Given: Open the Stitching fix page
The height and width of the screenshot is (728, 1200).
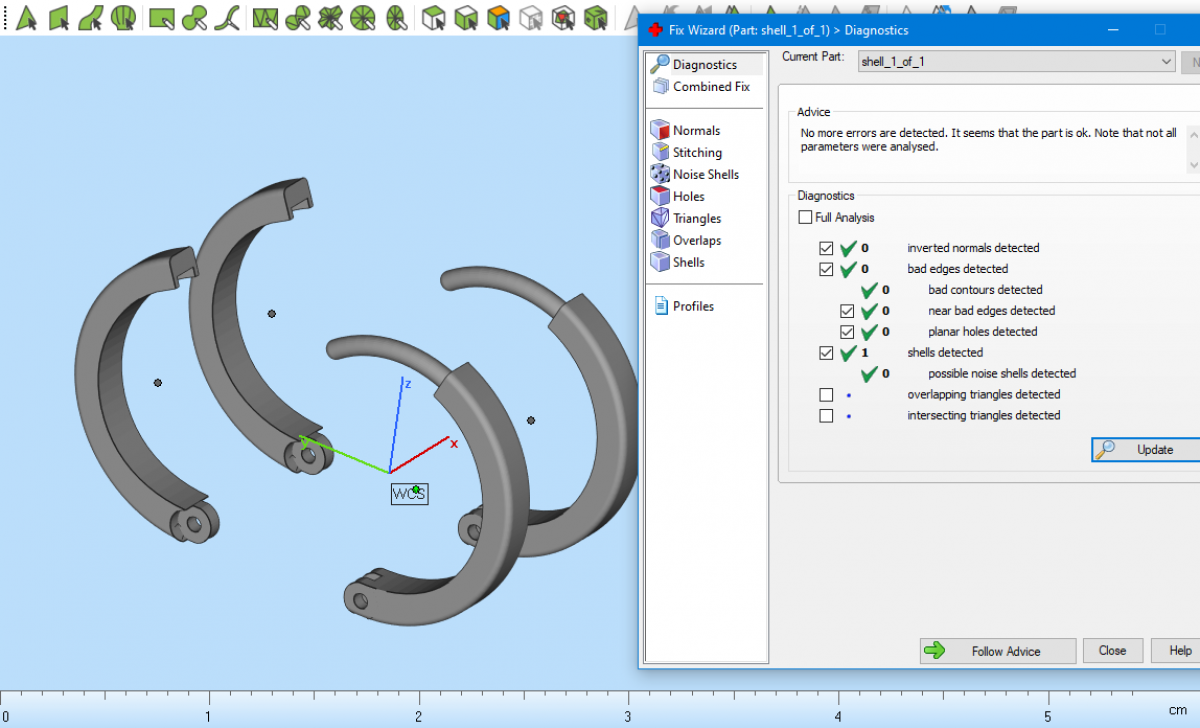Looking at the screenshot, I should click(696, 152).
